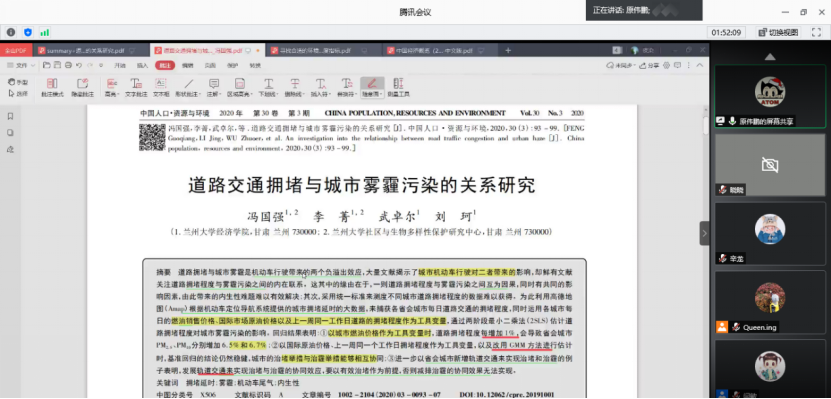The width and height of the screenshot is (831, 399).
Task: Select the hand tool
Action: click(x=18, y=82)
